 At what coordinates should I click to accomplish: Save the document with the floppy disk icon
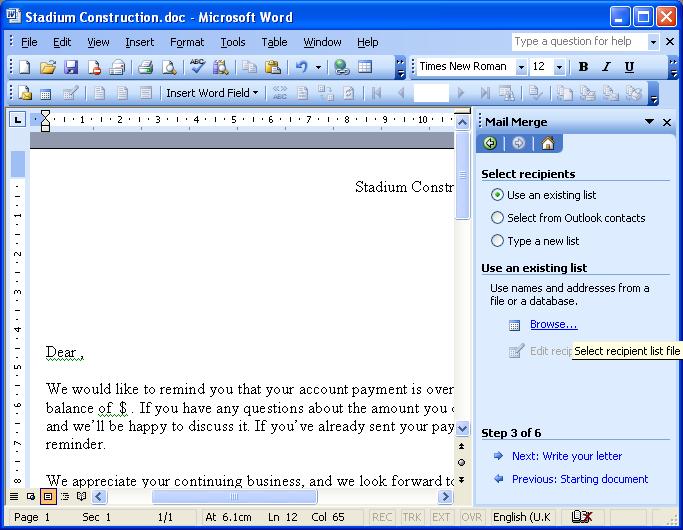(x=71, y=67)
